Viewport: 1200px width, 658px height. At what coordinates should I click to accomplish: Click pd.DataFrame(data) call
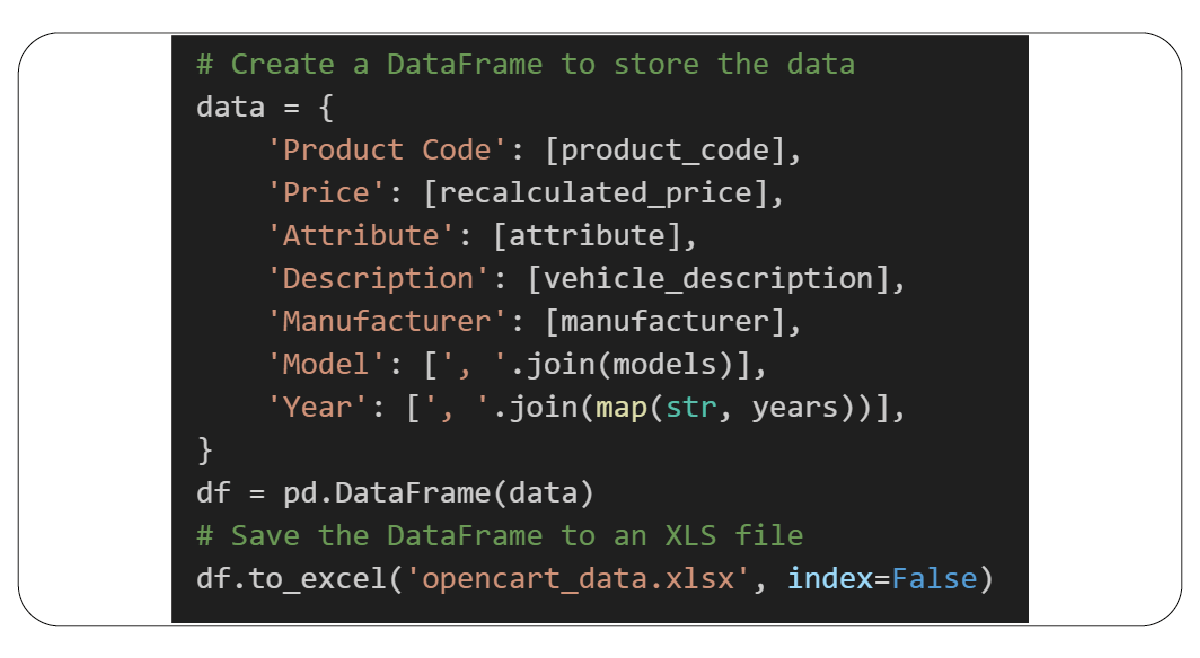pyautogui.click(x=440, y=494)
